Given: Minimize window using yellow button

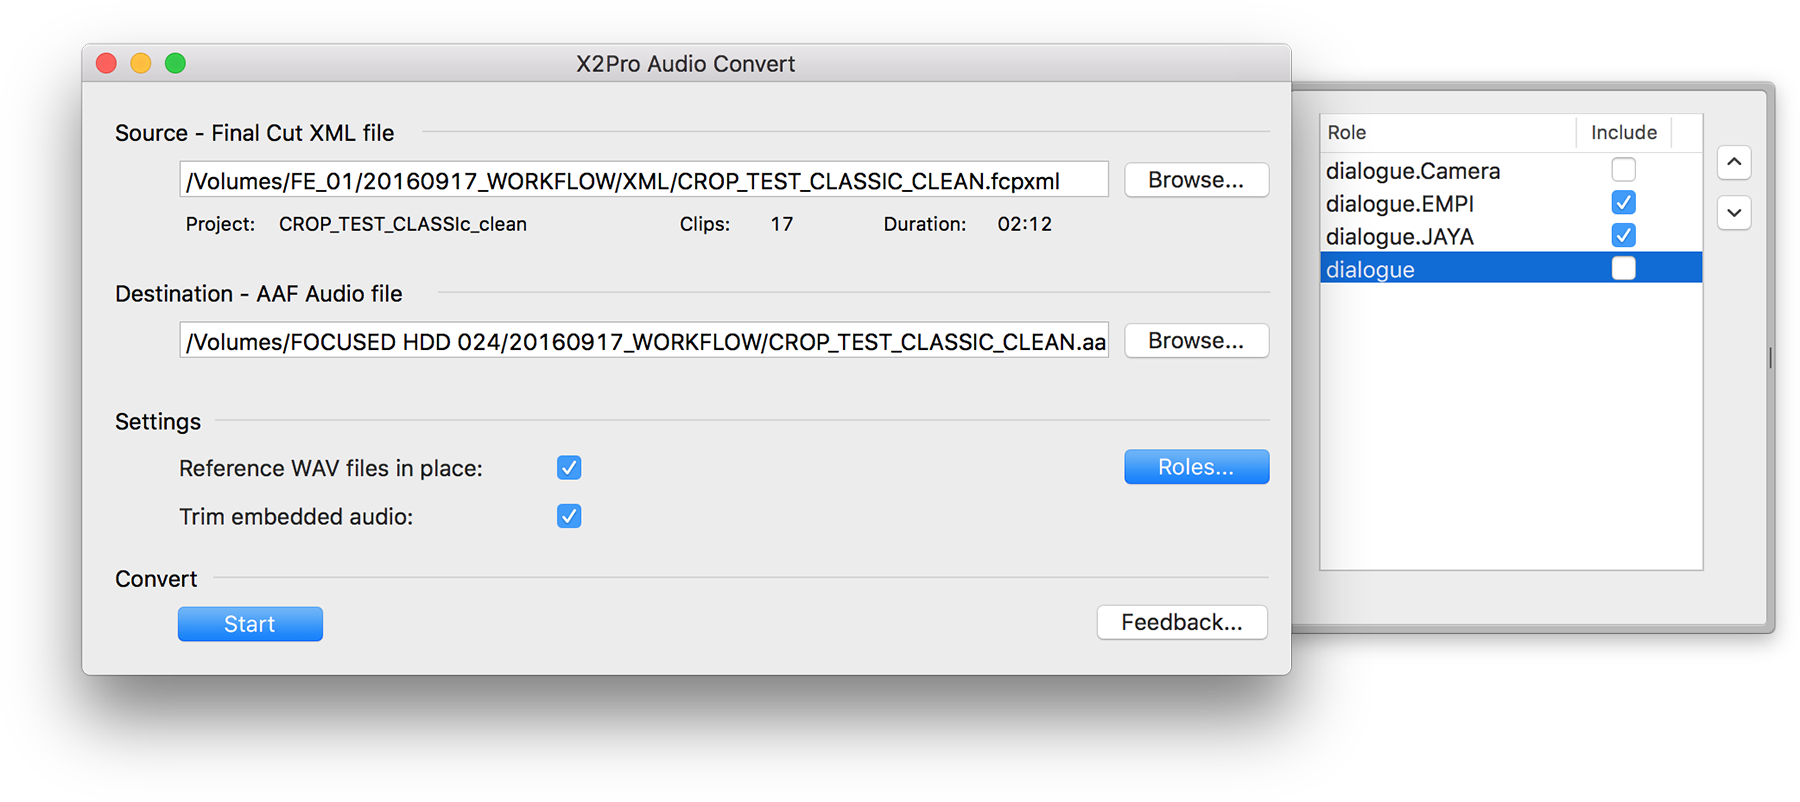Looking at the screenshot, I should [141, 63].
